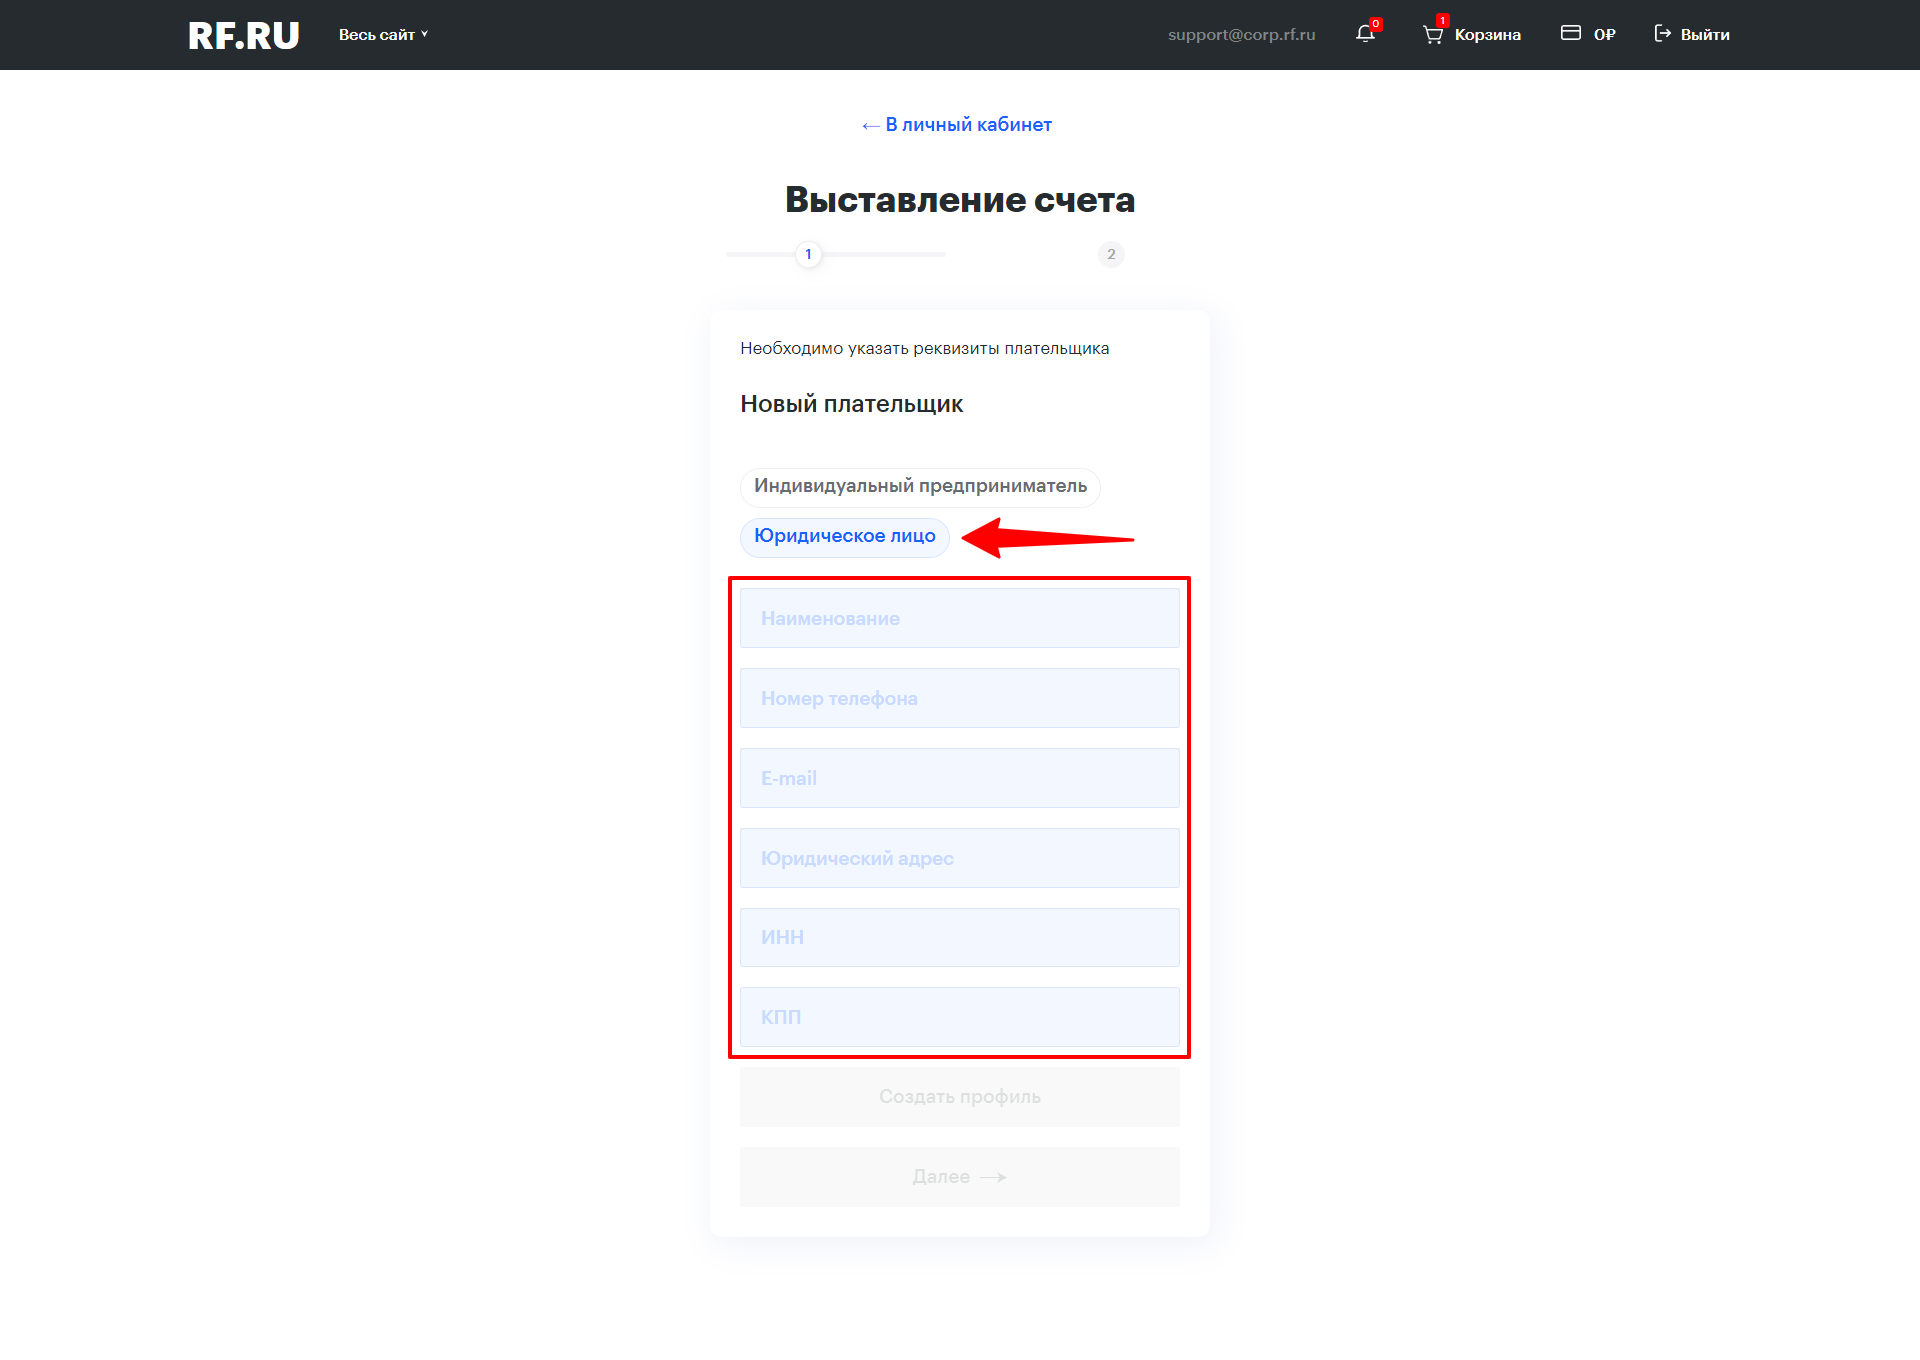
Task: Expand the Весь сайт dropdown
Action: (383, 35)
